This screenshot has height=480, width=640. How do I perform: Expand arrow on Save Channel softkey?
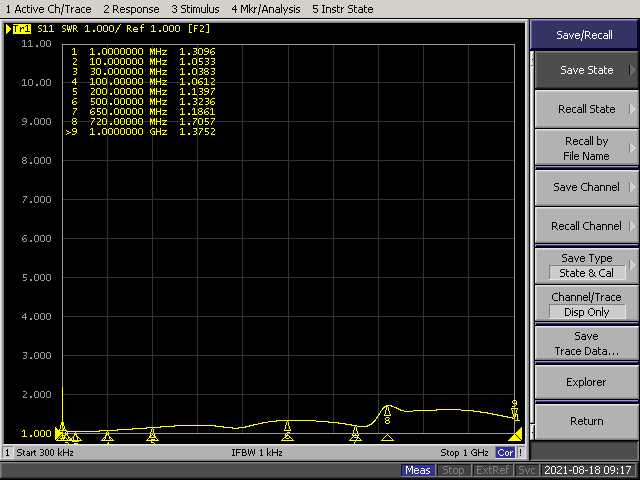click(632, 187)
